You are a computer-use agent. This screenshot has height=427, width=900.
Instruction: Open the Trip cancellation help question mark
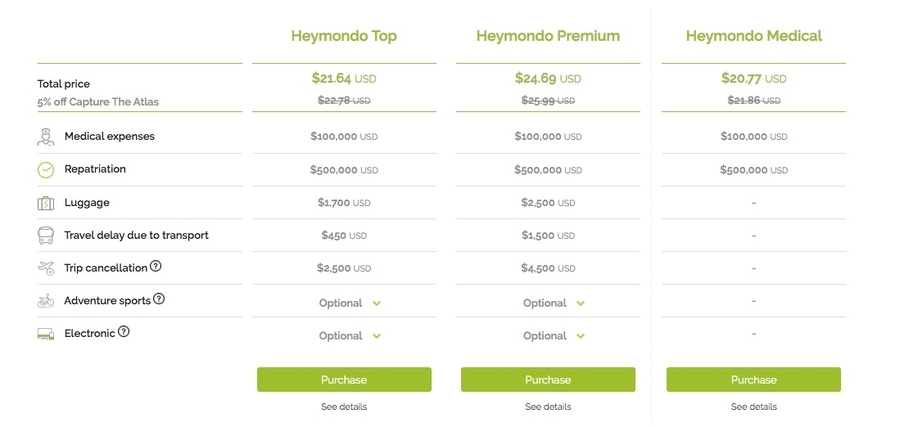pos(156,267)
